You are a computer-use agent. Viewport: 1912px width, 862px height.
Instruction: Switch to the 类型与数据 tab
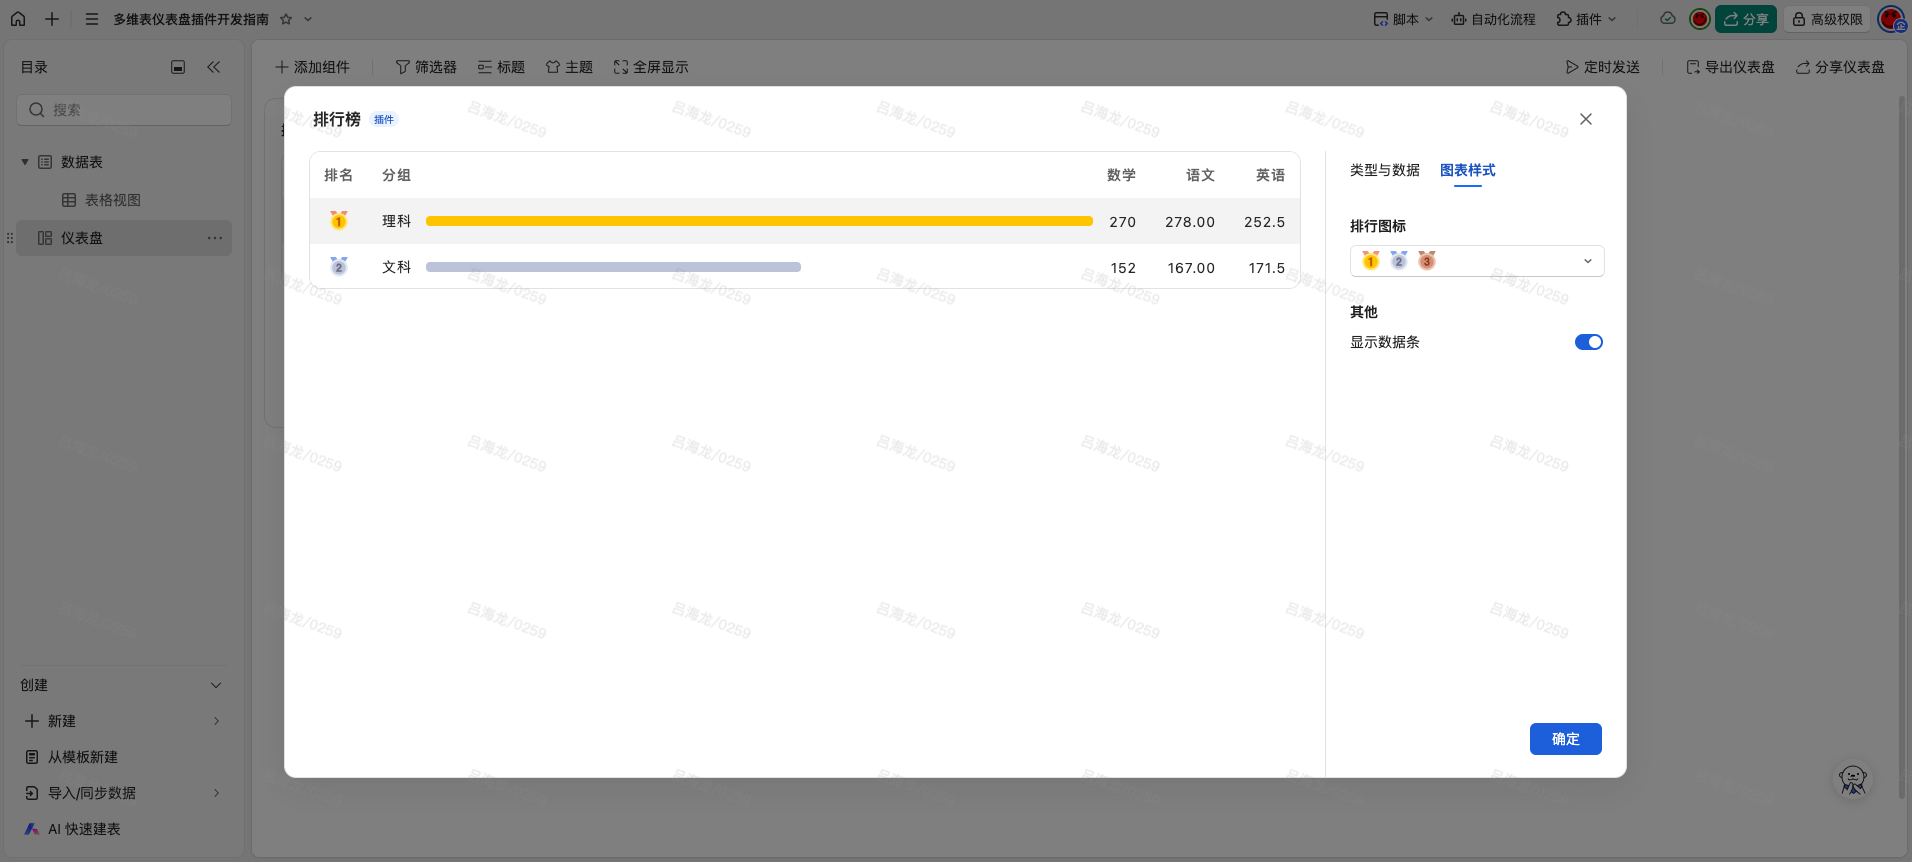[1384, 170]
